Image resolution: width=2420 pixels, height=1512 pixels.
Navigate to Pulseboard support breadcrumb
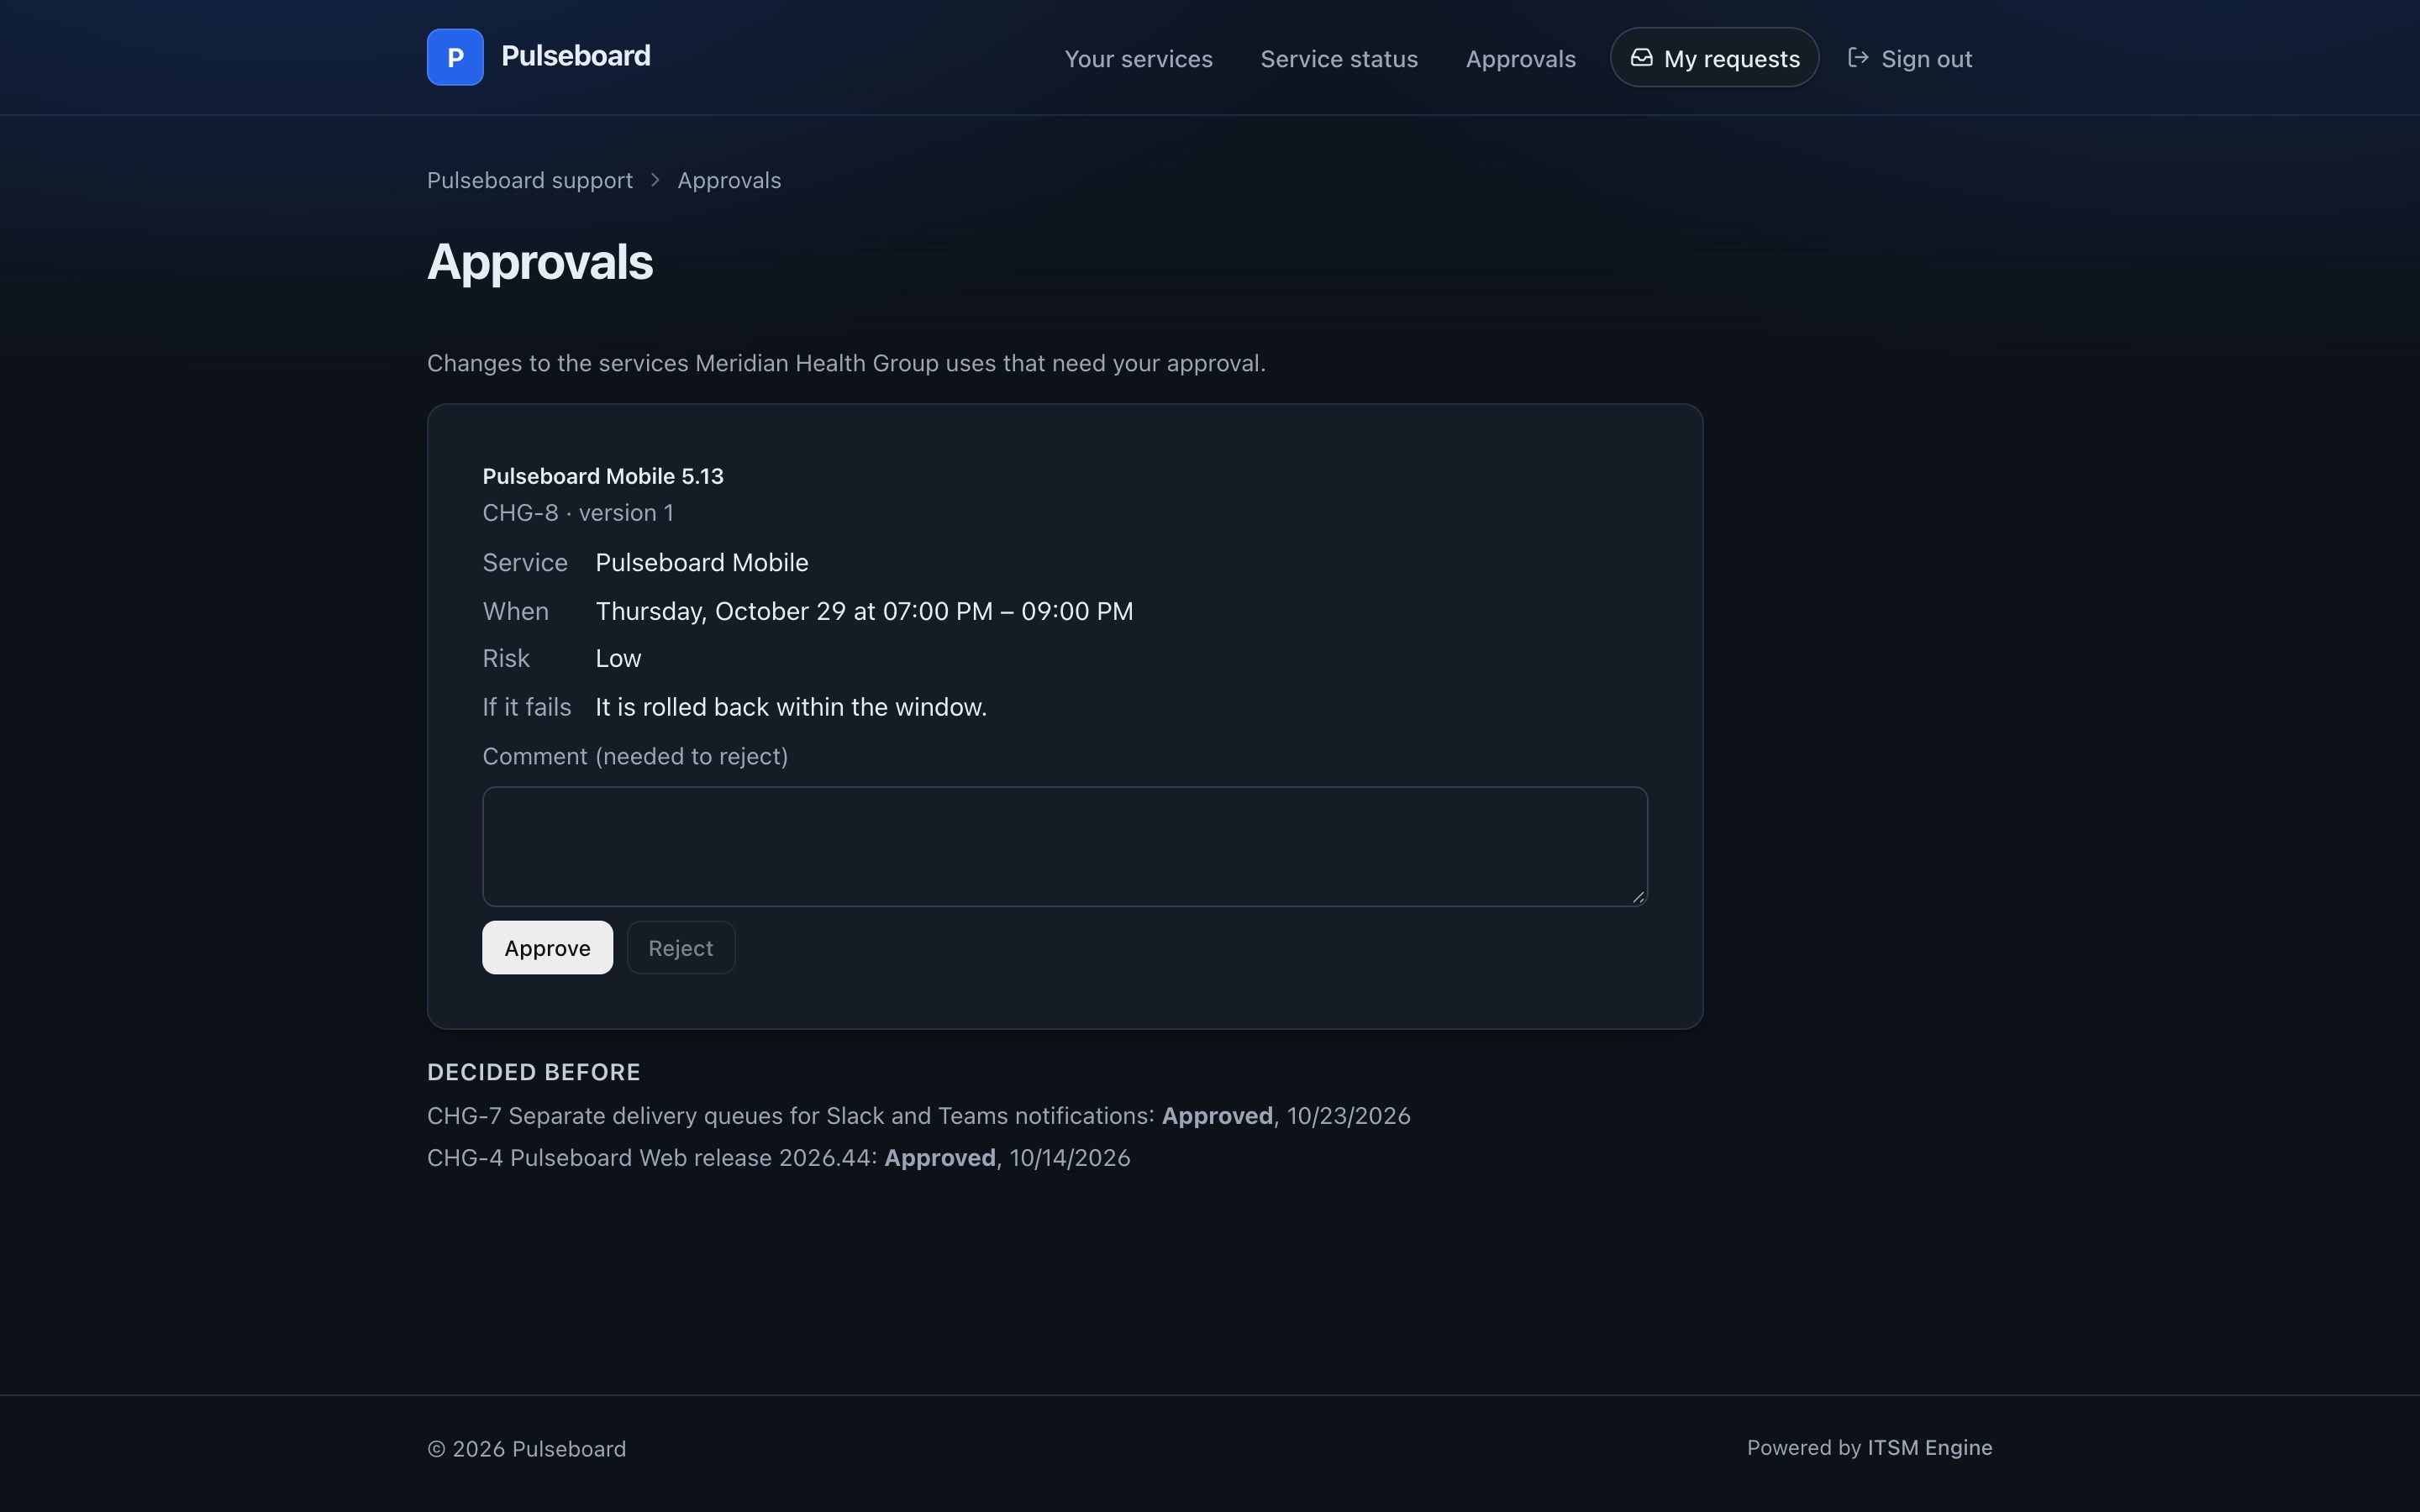click(530, 180)
